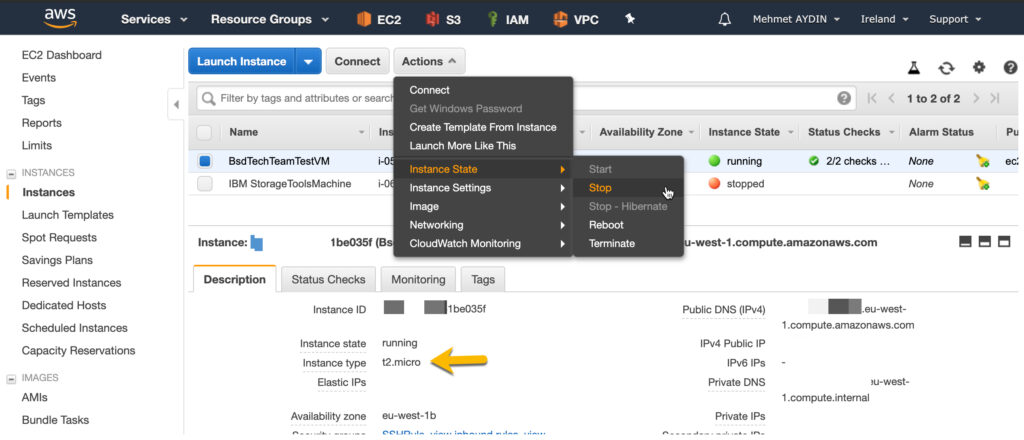
Task: Minimize the details pane
Action: [965, 242]
